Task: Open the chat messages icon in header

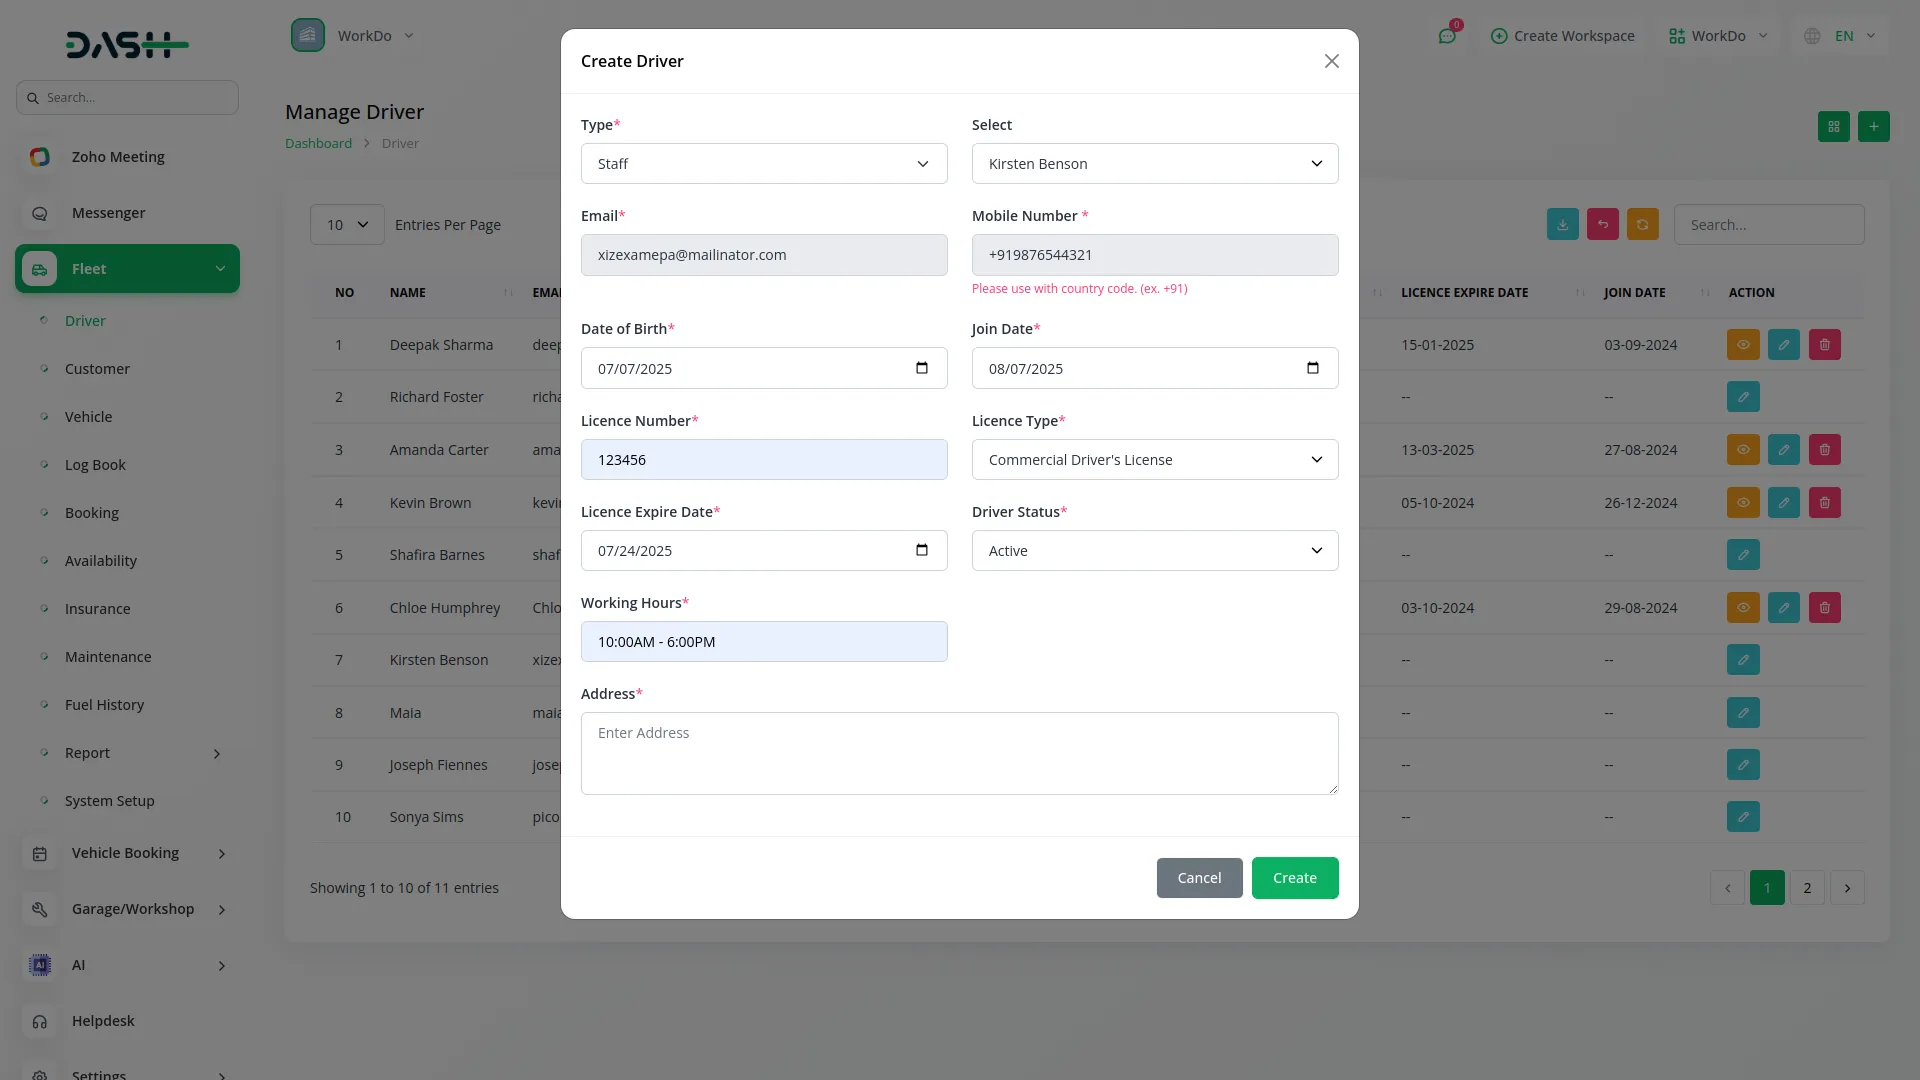Action: coord(1447,36)
